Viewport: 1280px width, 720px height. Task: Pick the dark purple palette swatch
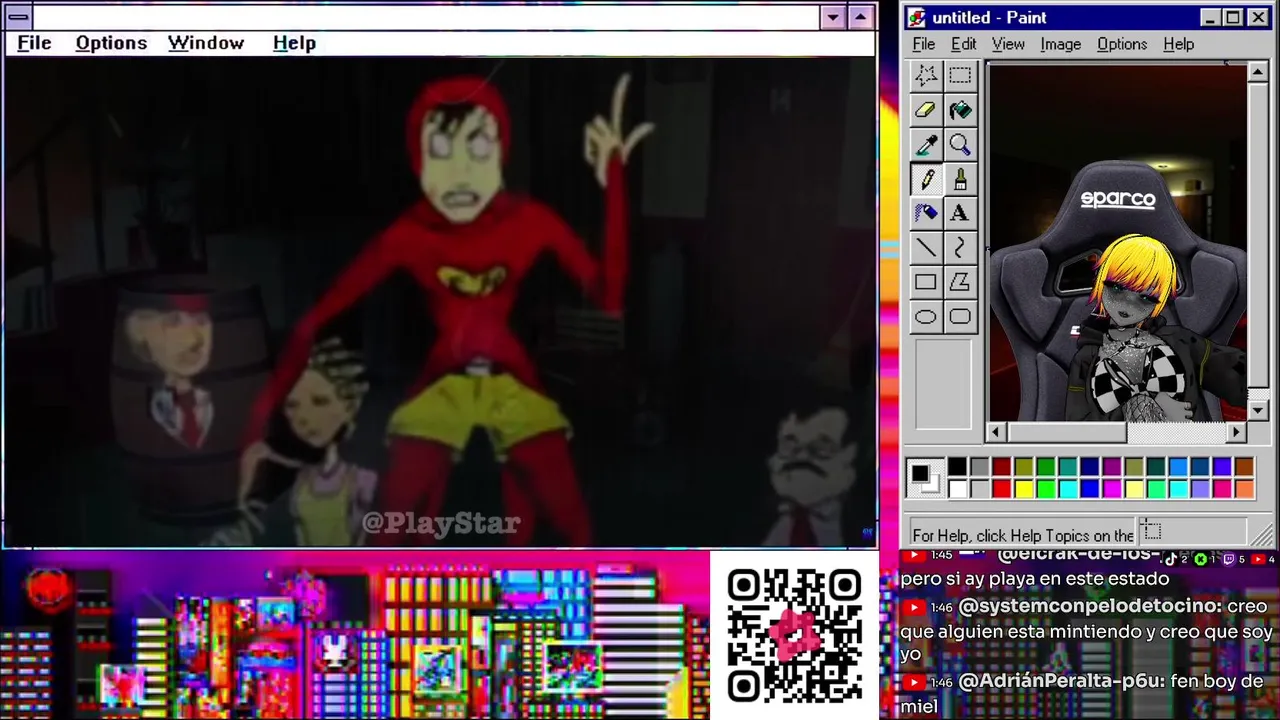point(1111,467)
